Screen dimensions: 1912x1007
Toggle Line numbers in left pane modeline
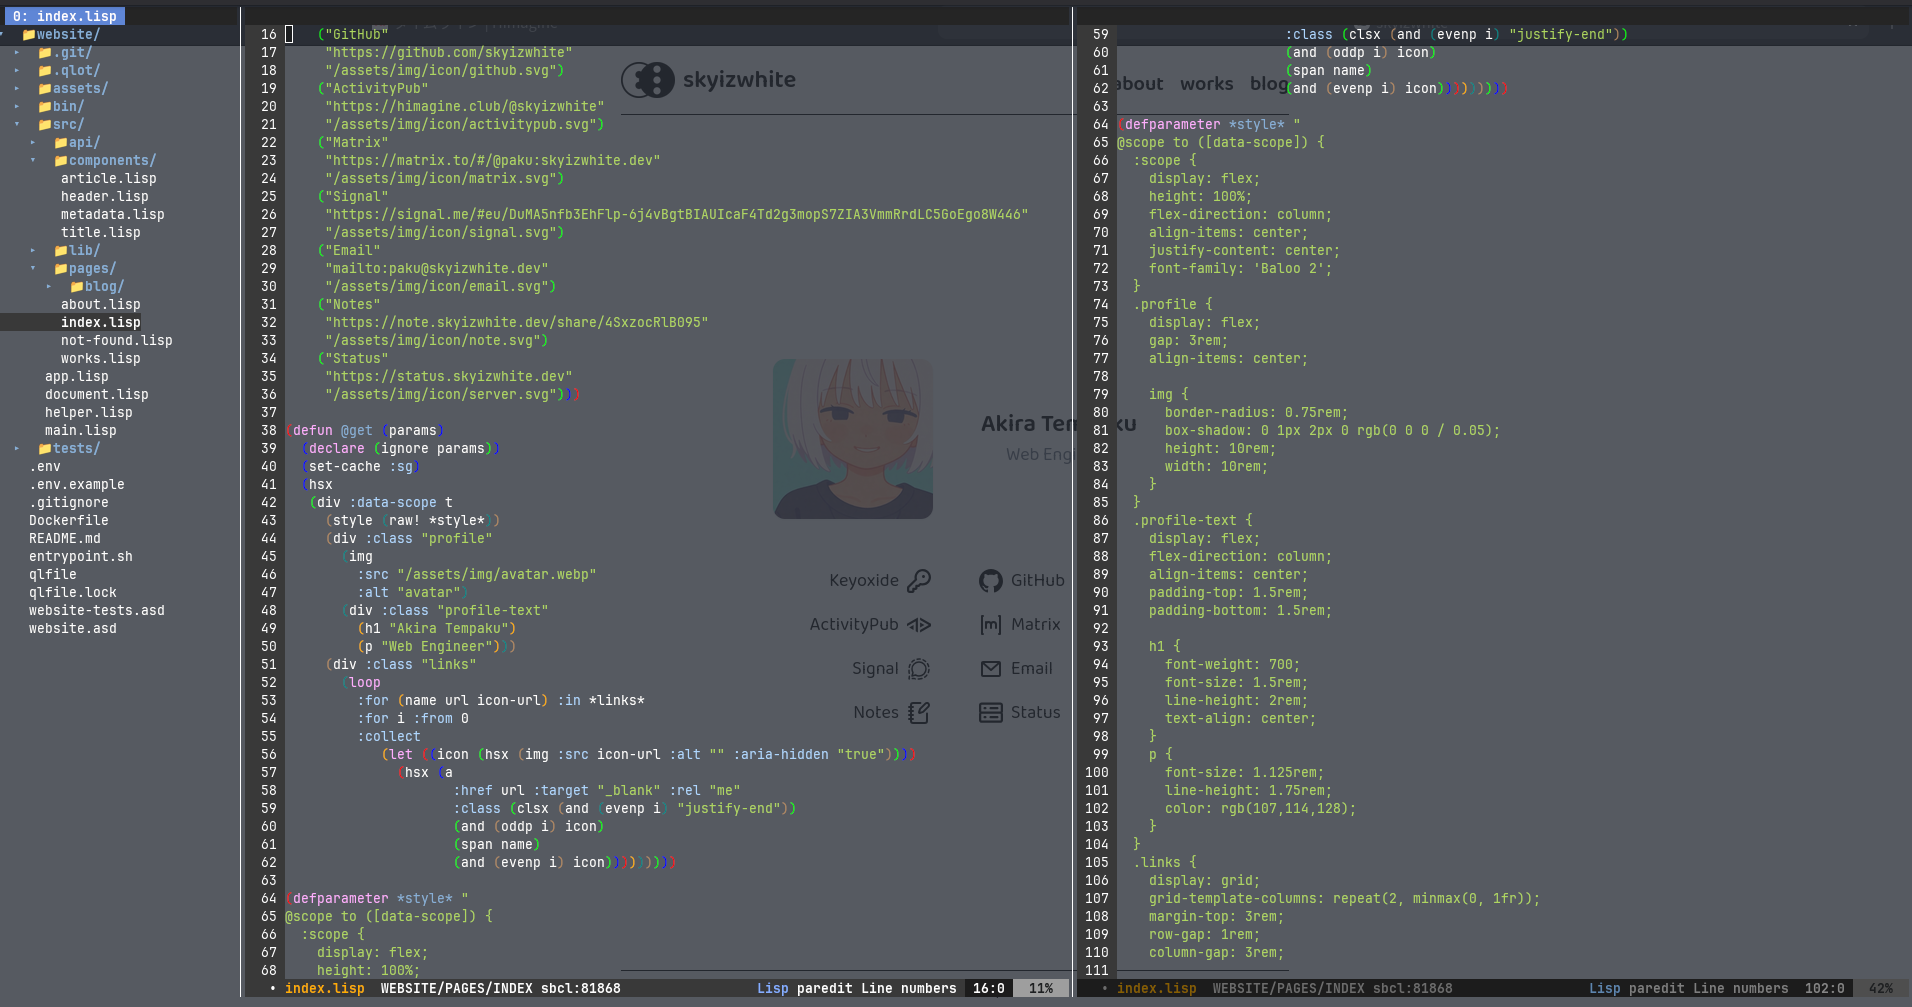pos(908,988)
